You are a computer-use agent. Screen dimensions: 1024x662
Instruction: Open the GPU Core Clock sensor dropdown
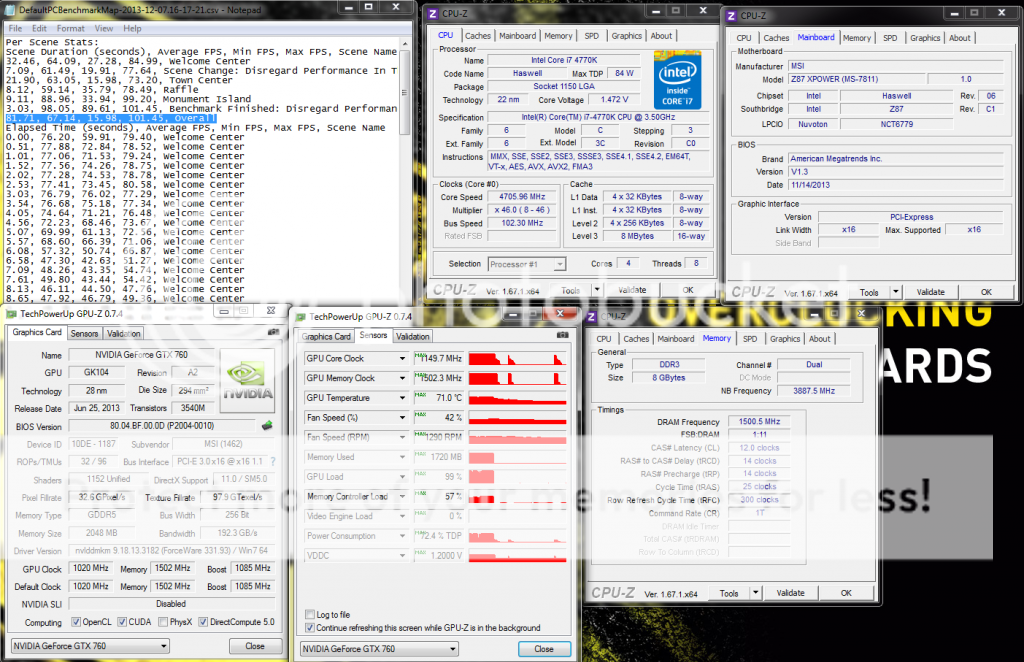[x=402, y=358]
